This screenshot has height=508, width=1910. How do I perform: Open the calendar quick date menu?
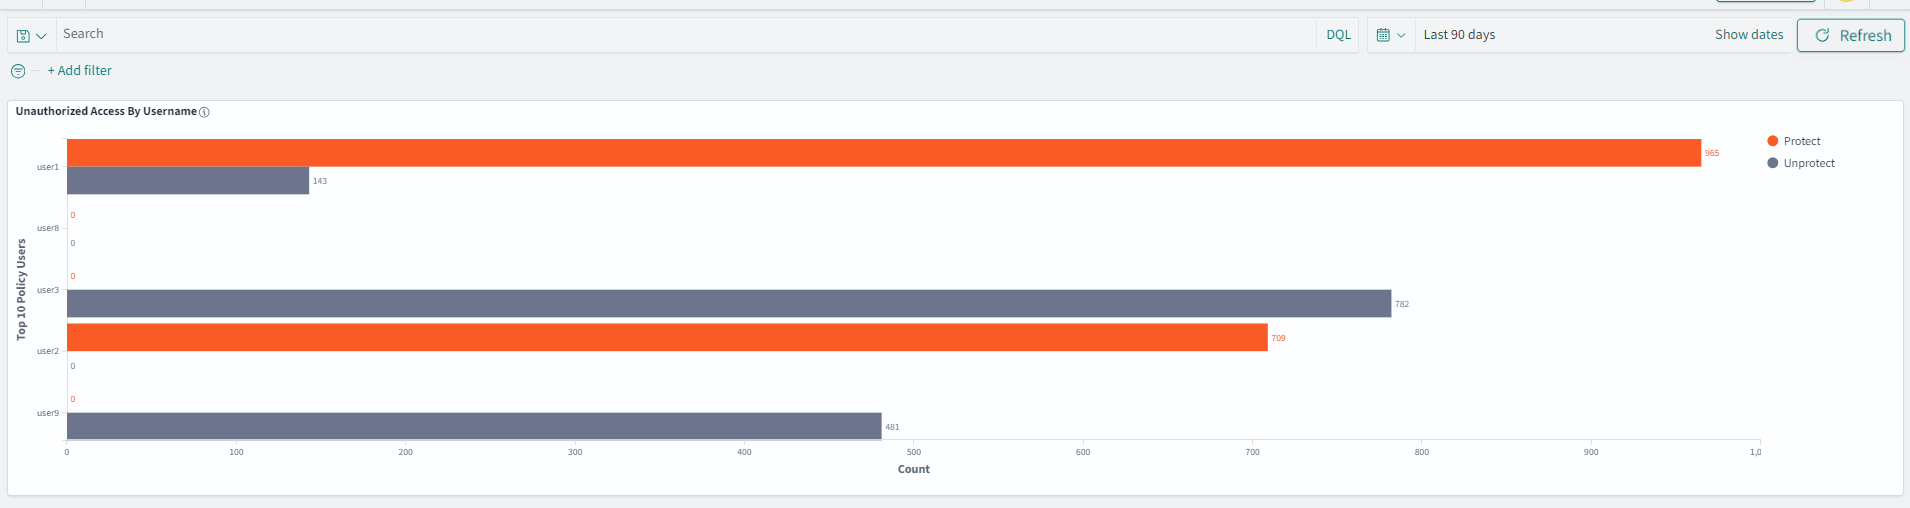point(1390,35)
